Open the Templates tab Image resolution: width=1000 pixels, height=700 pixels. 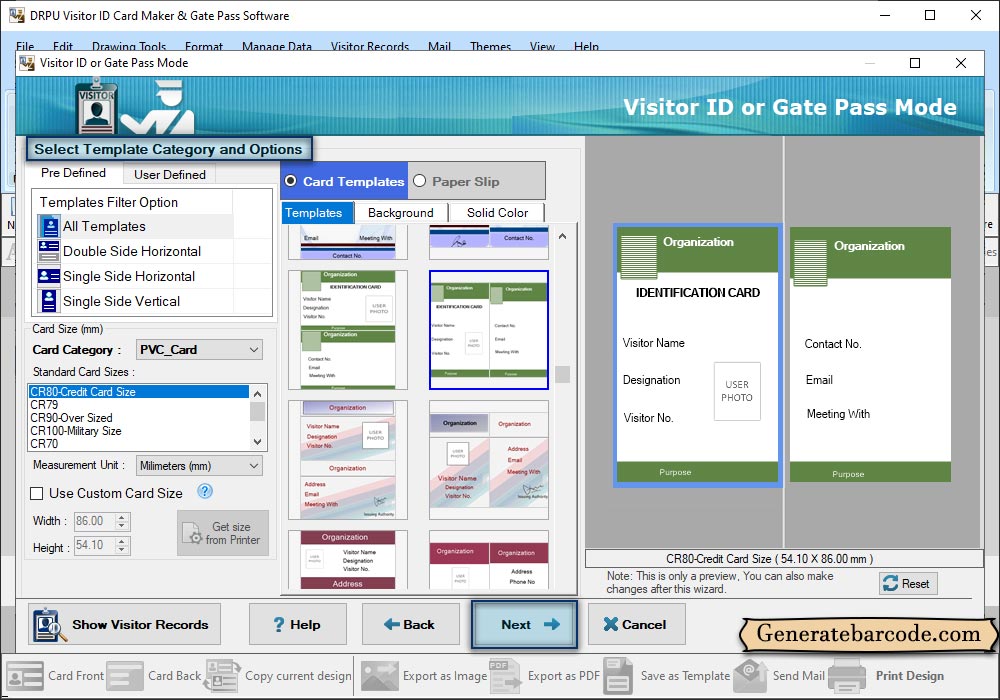[x=317, y=213]
